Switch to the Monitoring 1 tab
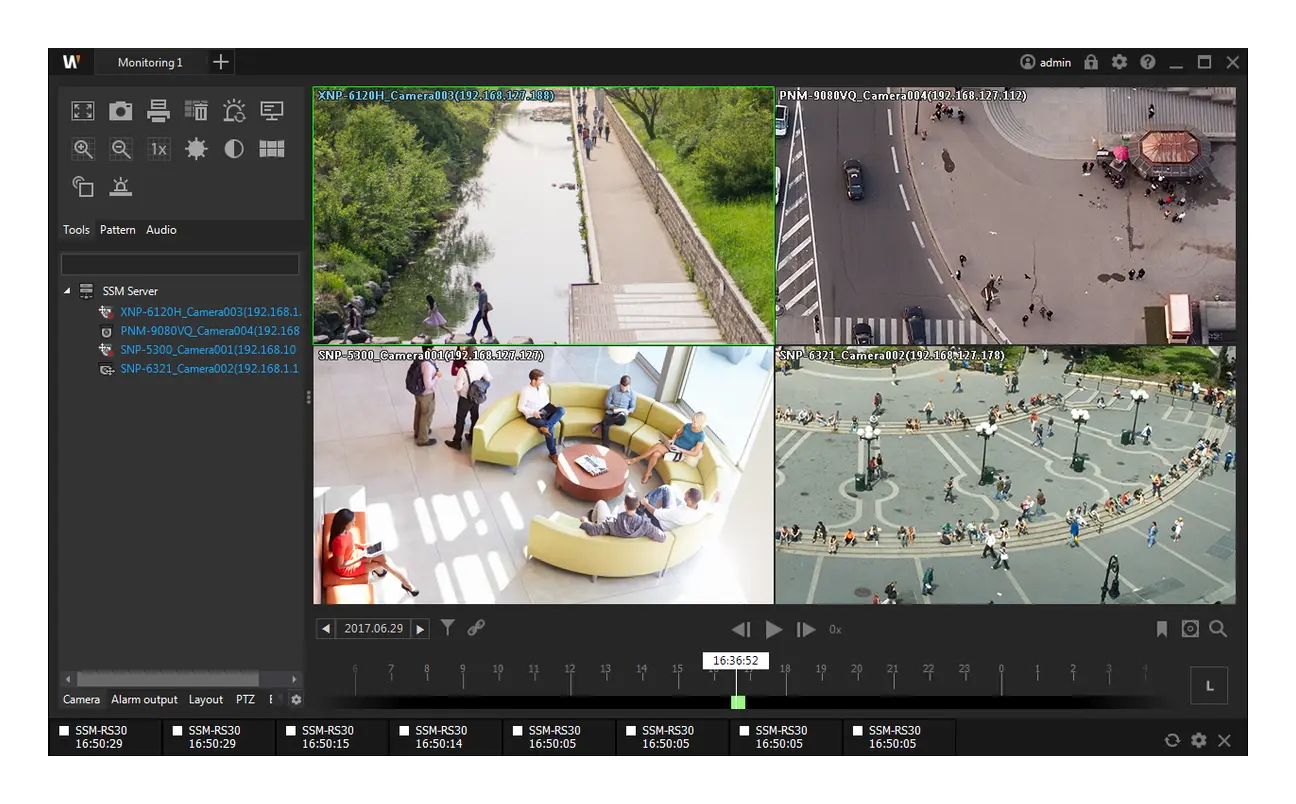The image size is (1296, 804). click(150, 62)
